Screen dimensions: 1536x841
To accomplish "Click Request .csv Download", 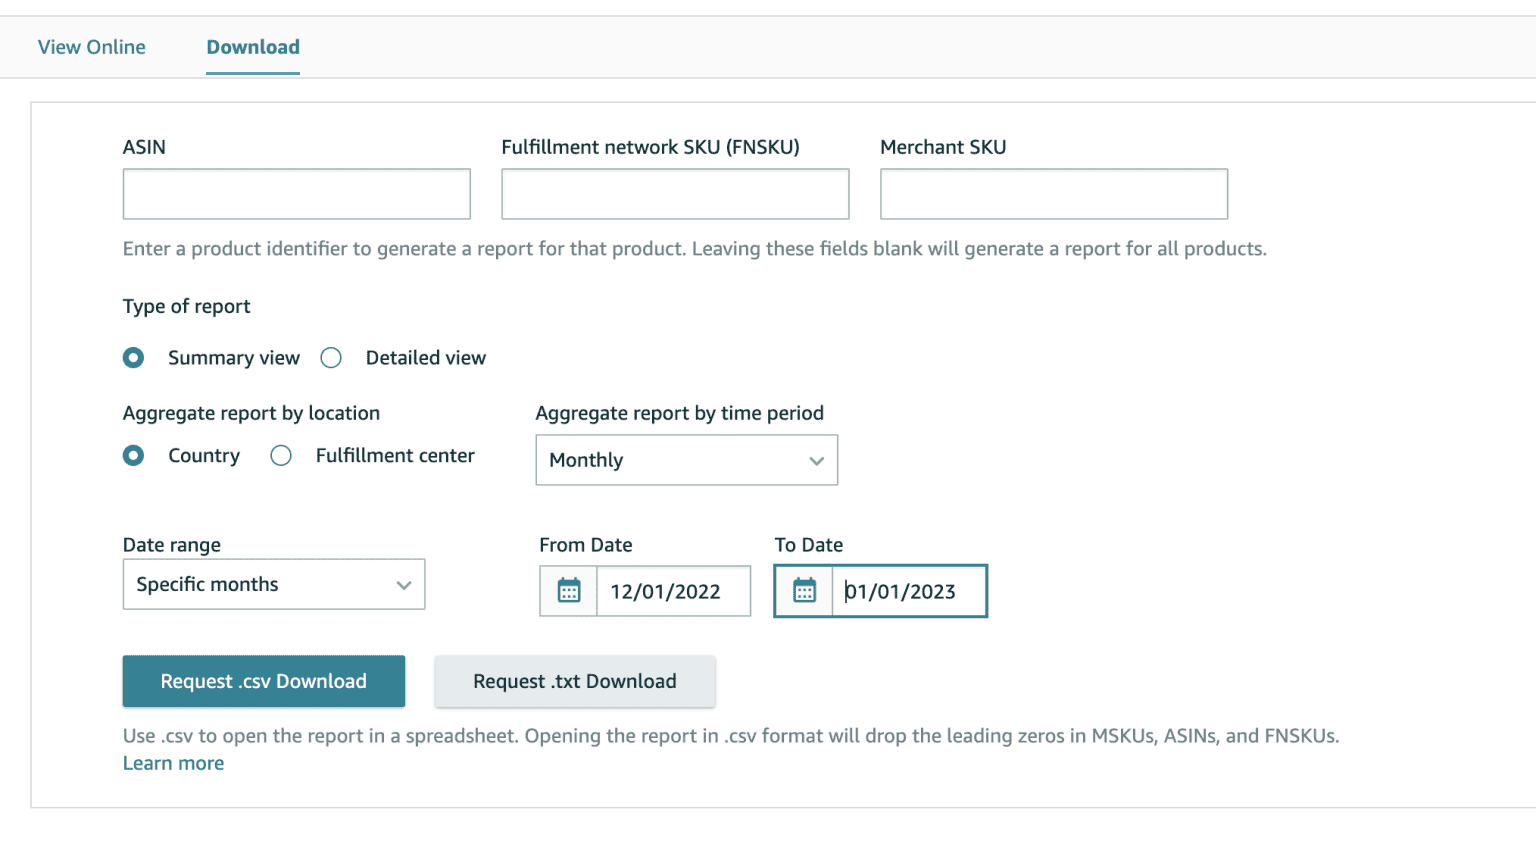I will coord(263,681).
